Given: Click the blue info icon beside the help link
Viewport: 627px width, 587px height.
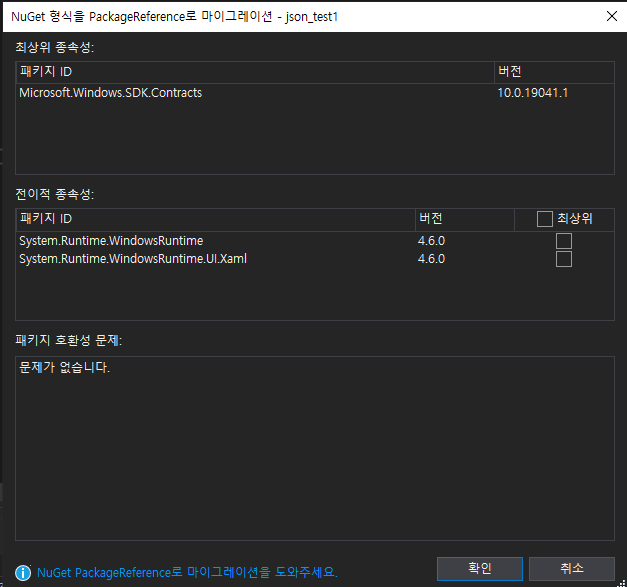Looking at the screenshot, I should [x=23, y=573].
